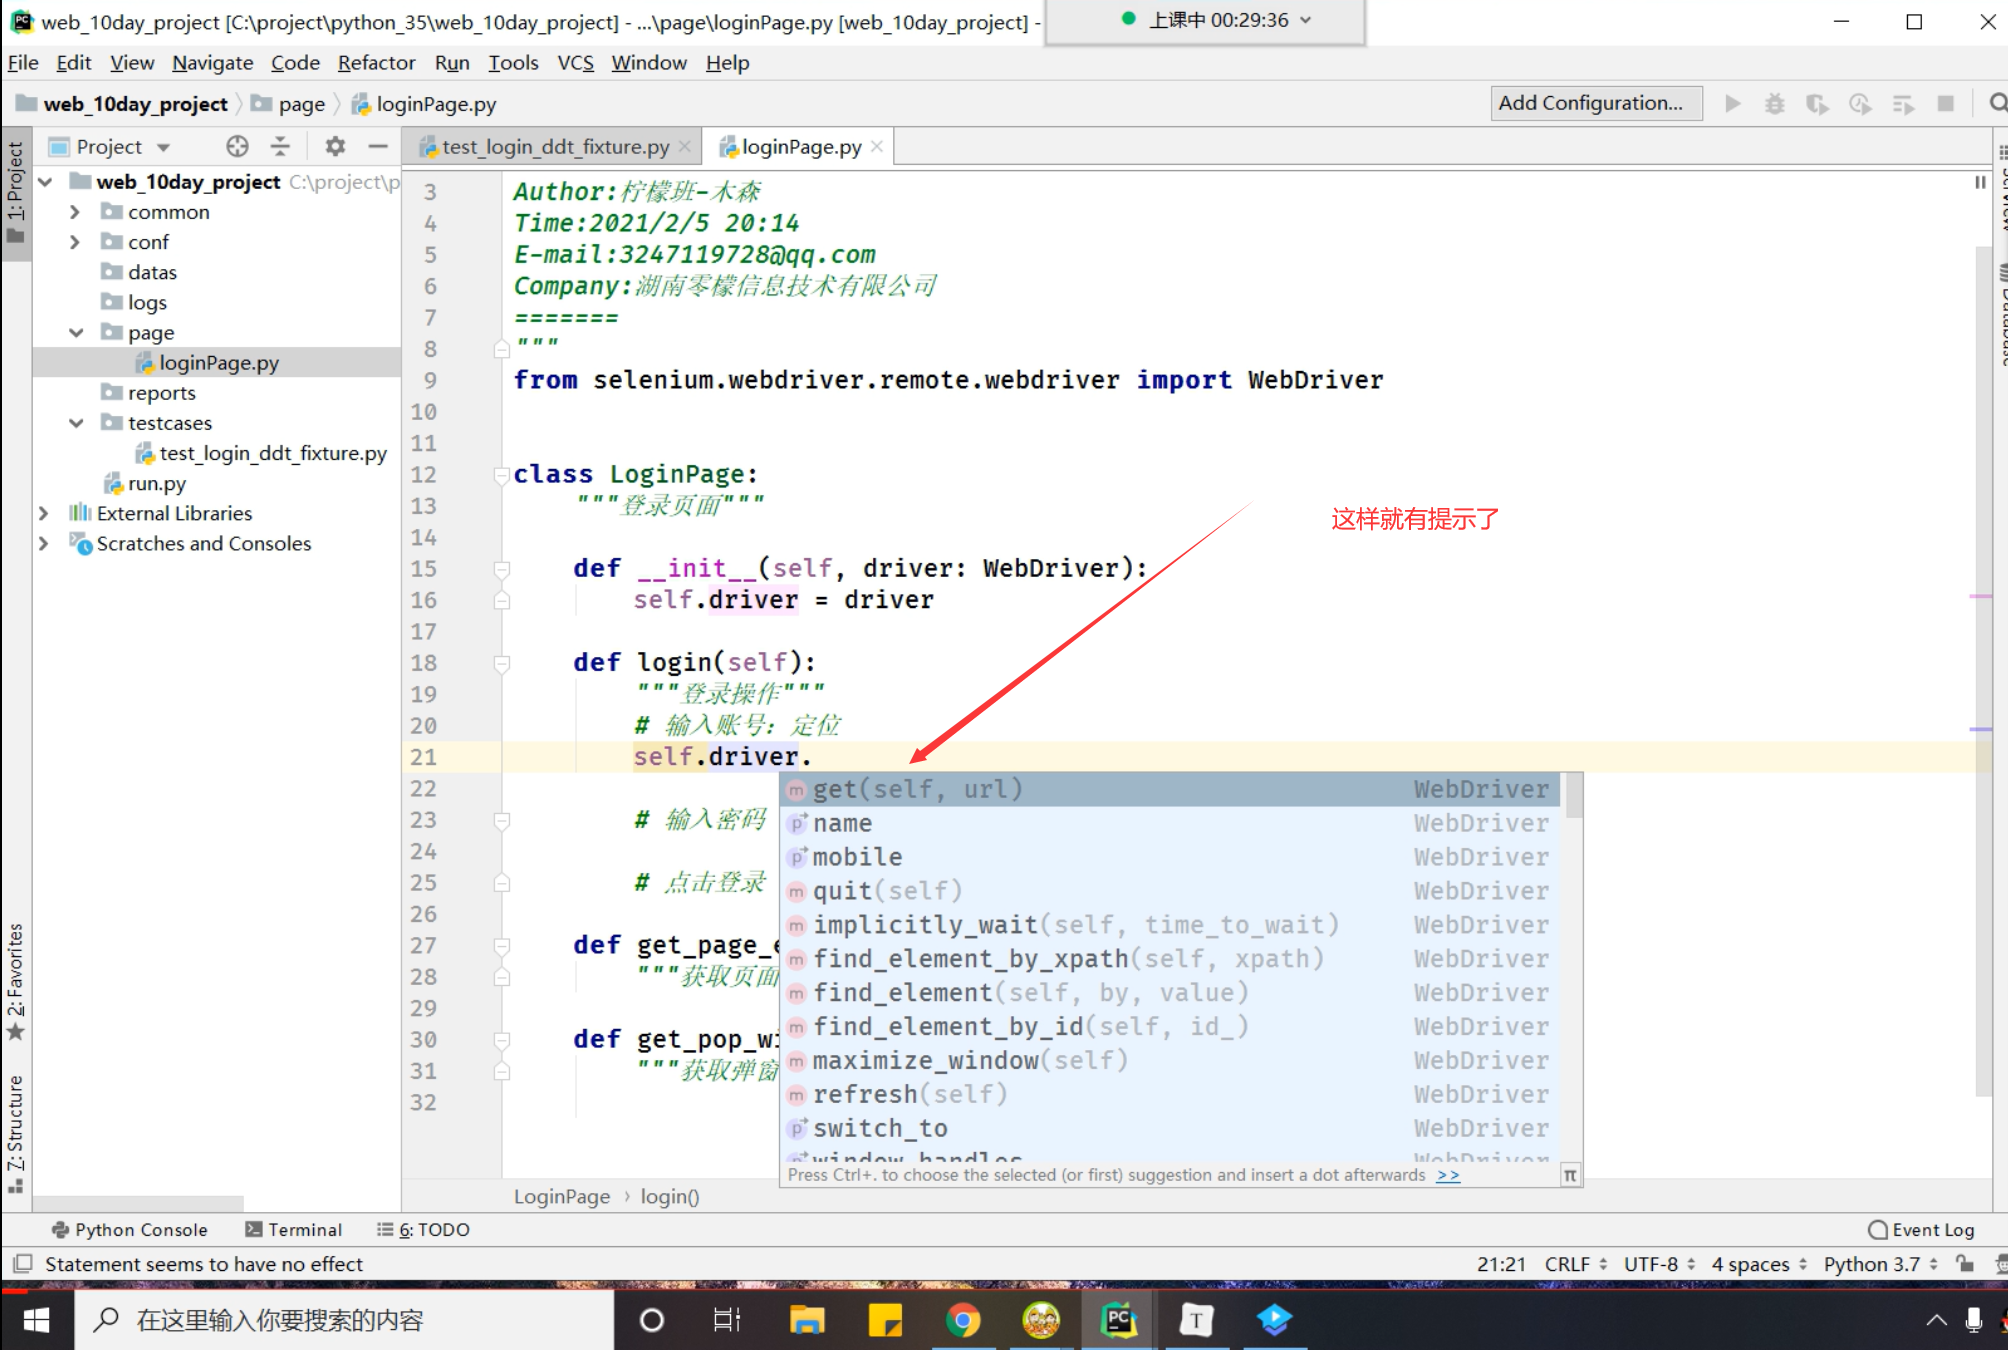Switch to test_login_ddt_fixture.py tab
This screenshot has height=1350, width=2008.
click(x=555, y=147)
